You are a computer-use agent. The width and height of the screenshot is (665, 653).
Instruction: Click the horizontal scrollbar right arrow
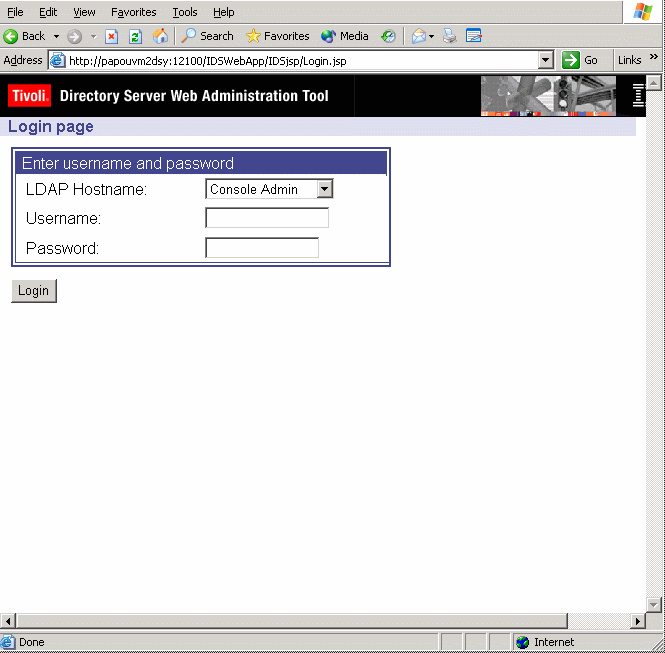coord(638,621)
